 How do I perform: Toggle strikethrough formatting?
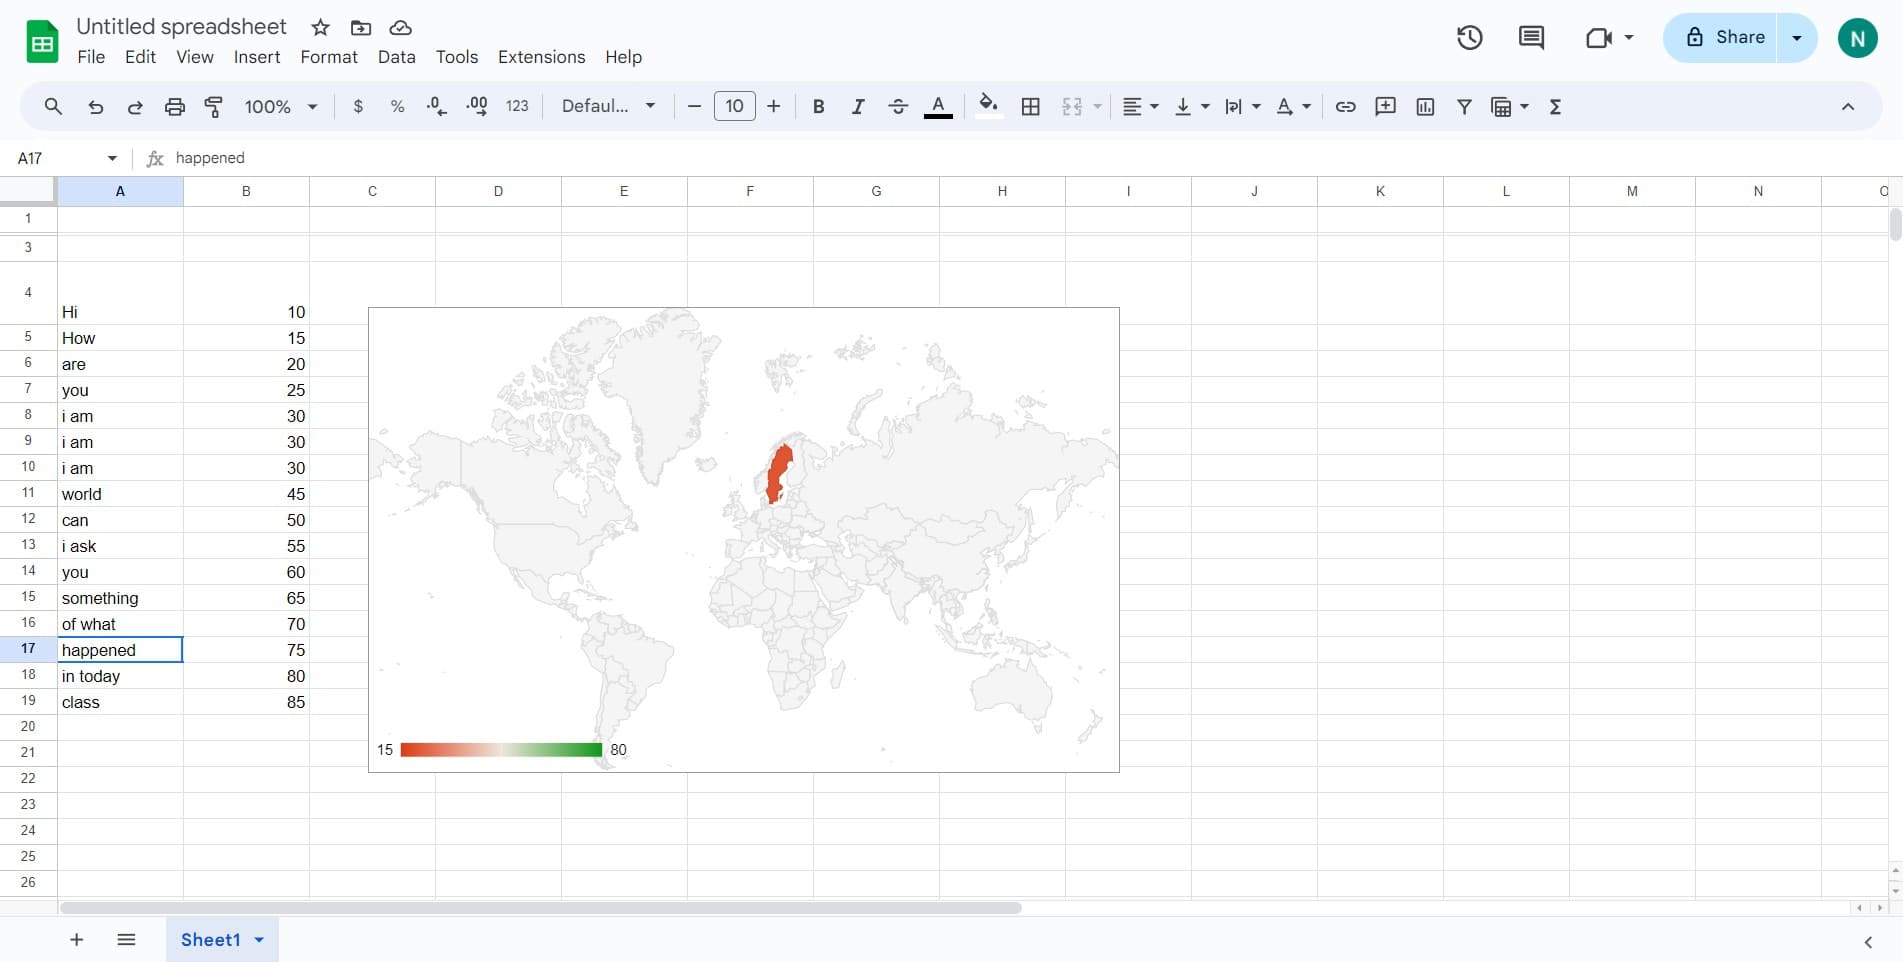[x=897, y=107]
